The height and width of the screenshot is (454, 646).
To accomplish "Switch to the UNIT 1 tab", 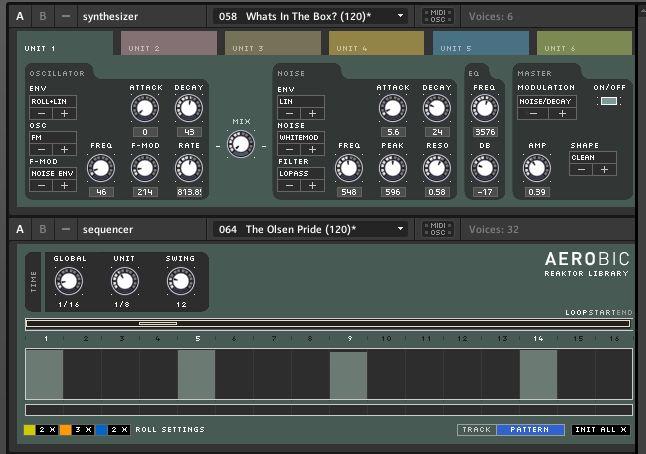I will (x=65, y=44).
